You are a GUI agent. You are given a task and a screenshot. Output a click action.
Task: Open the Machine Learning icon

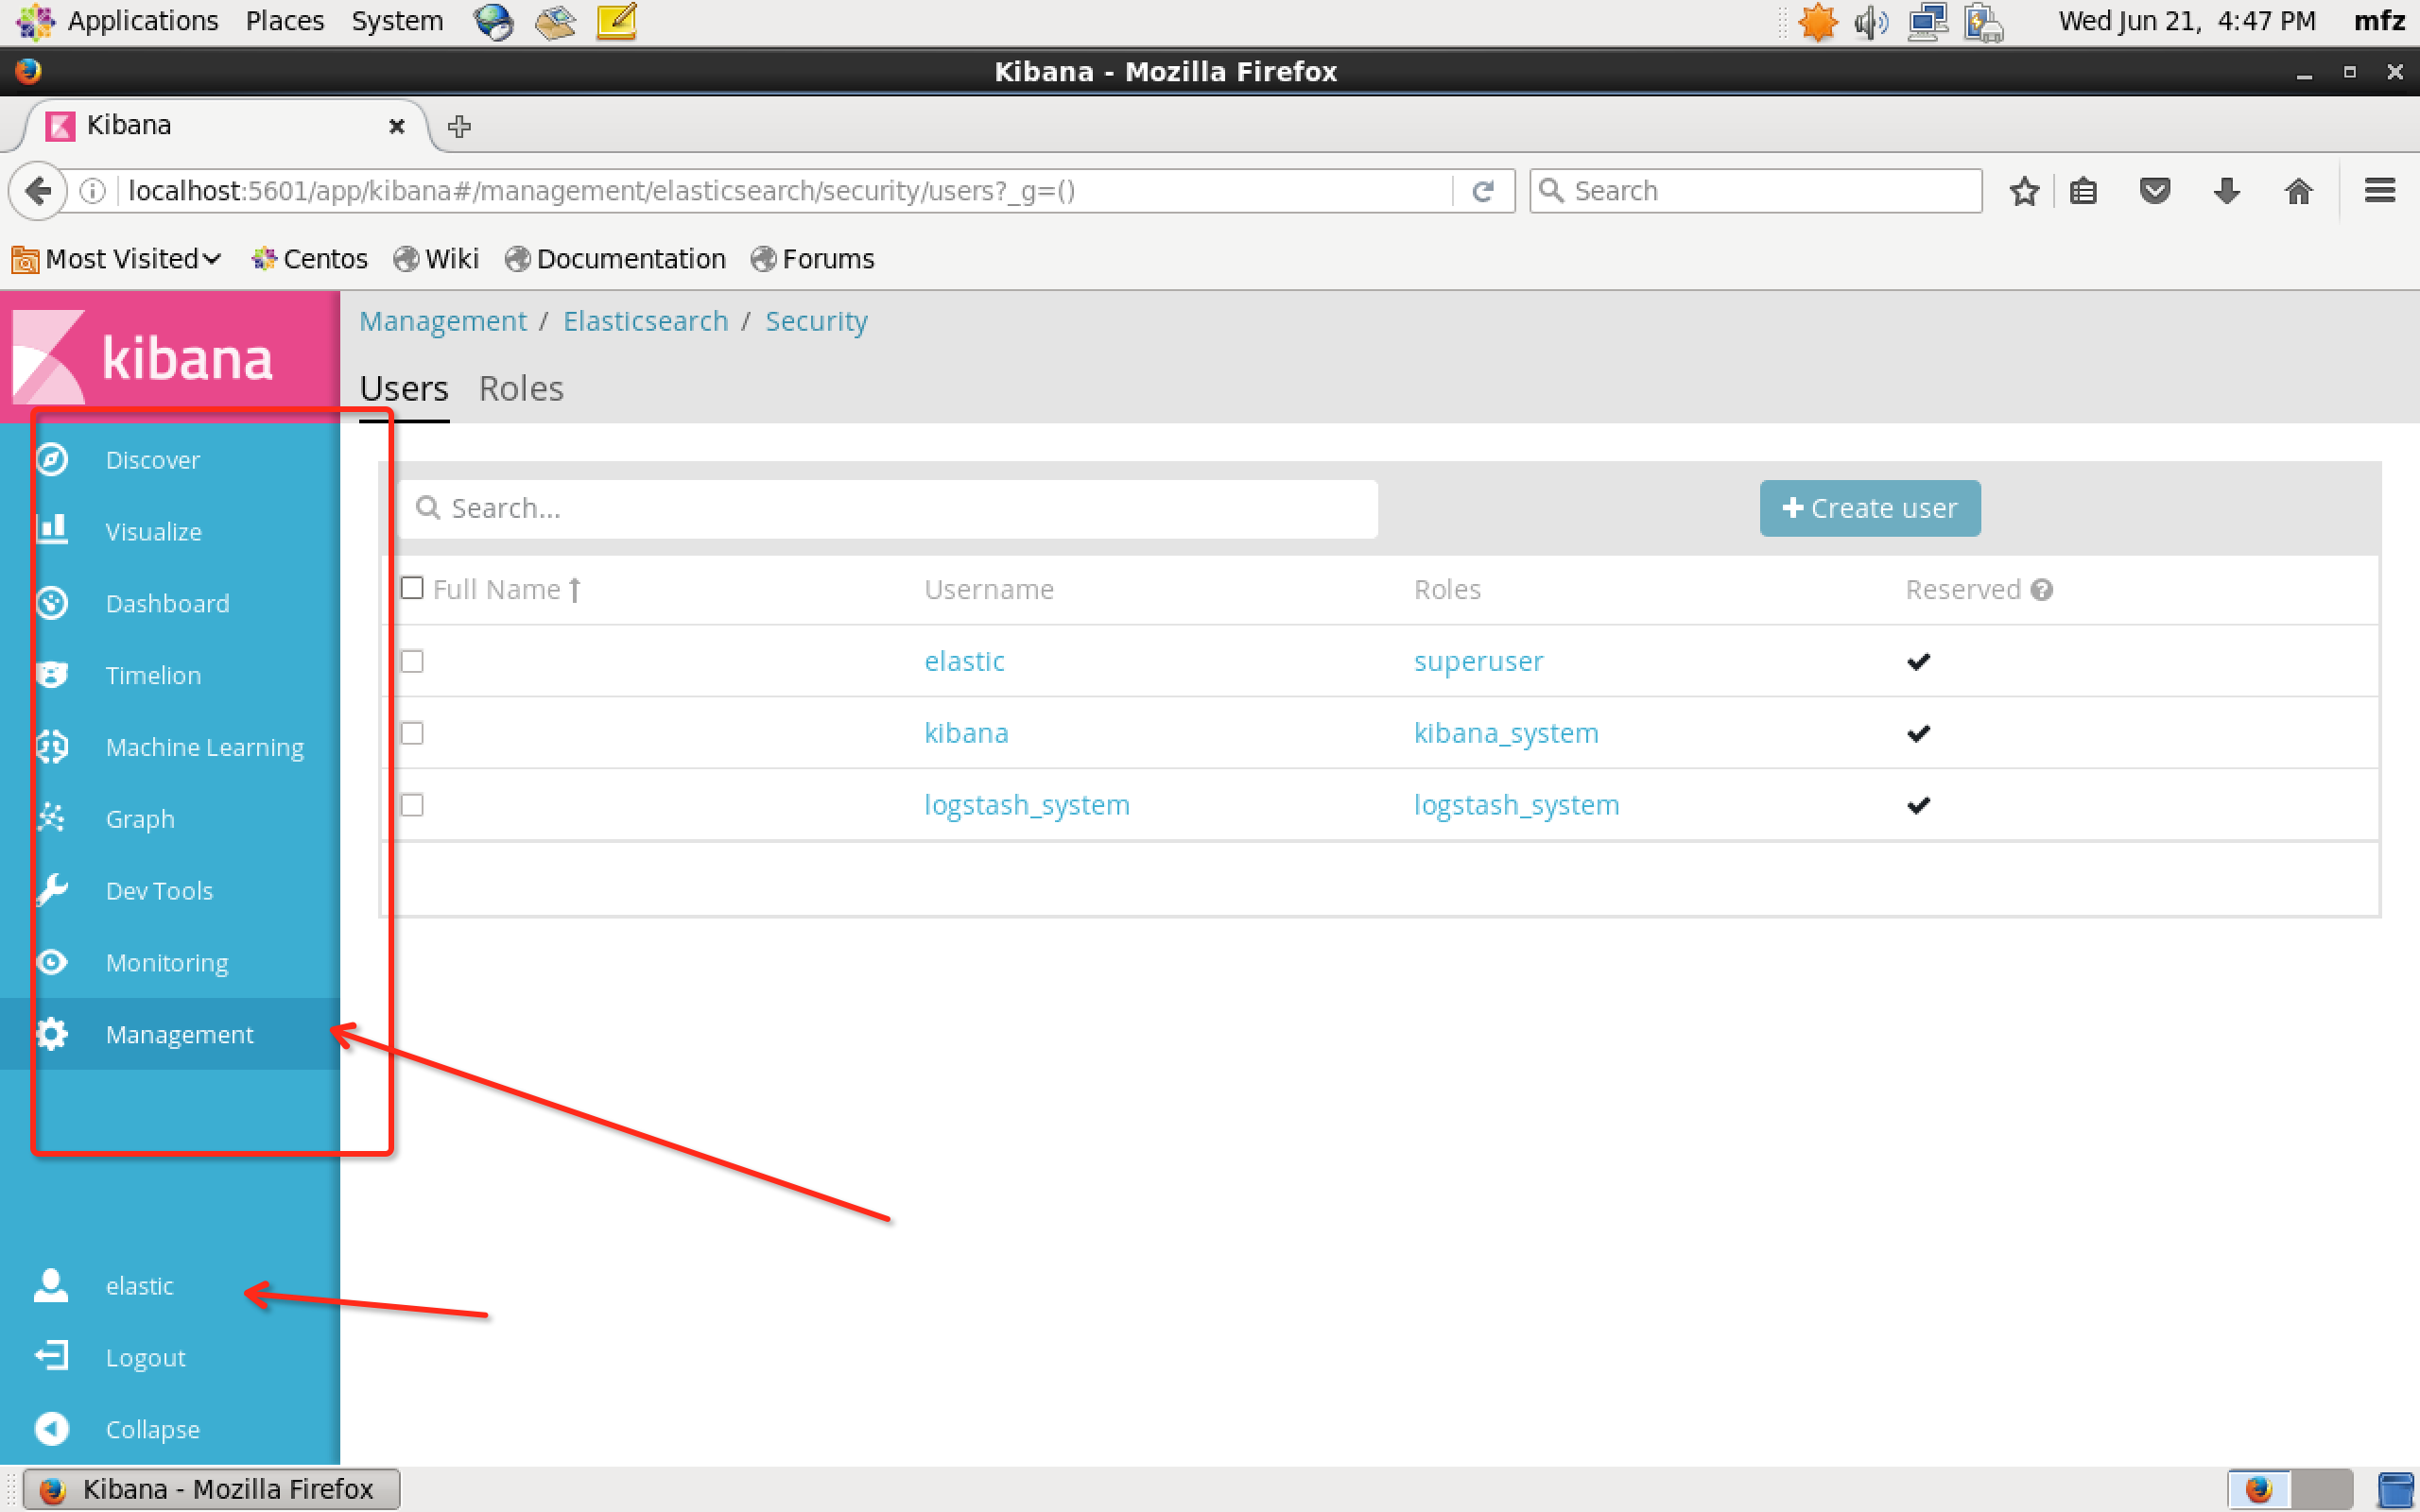52,746
